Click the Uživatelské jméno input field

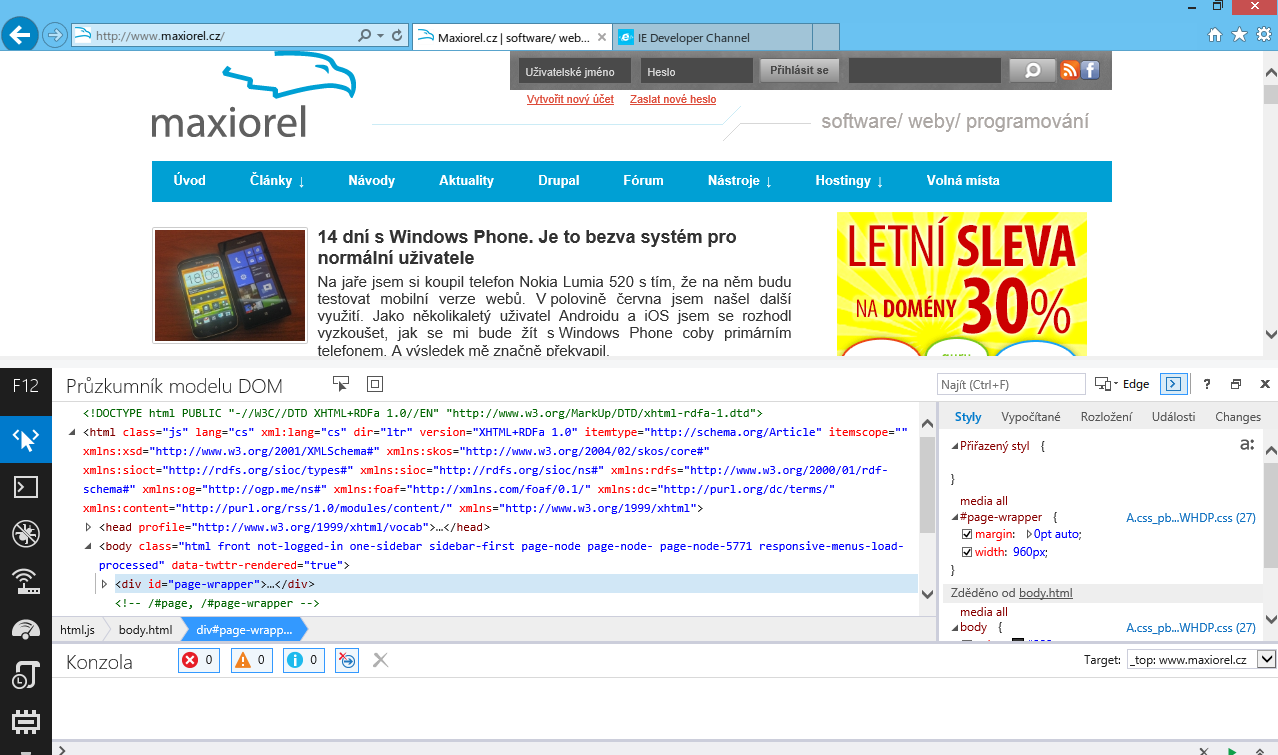click(574, 71)
